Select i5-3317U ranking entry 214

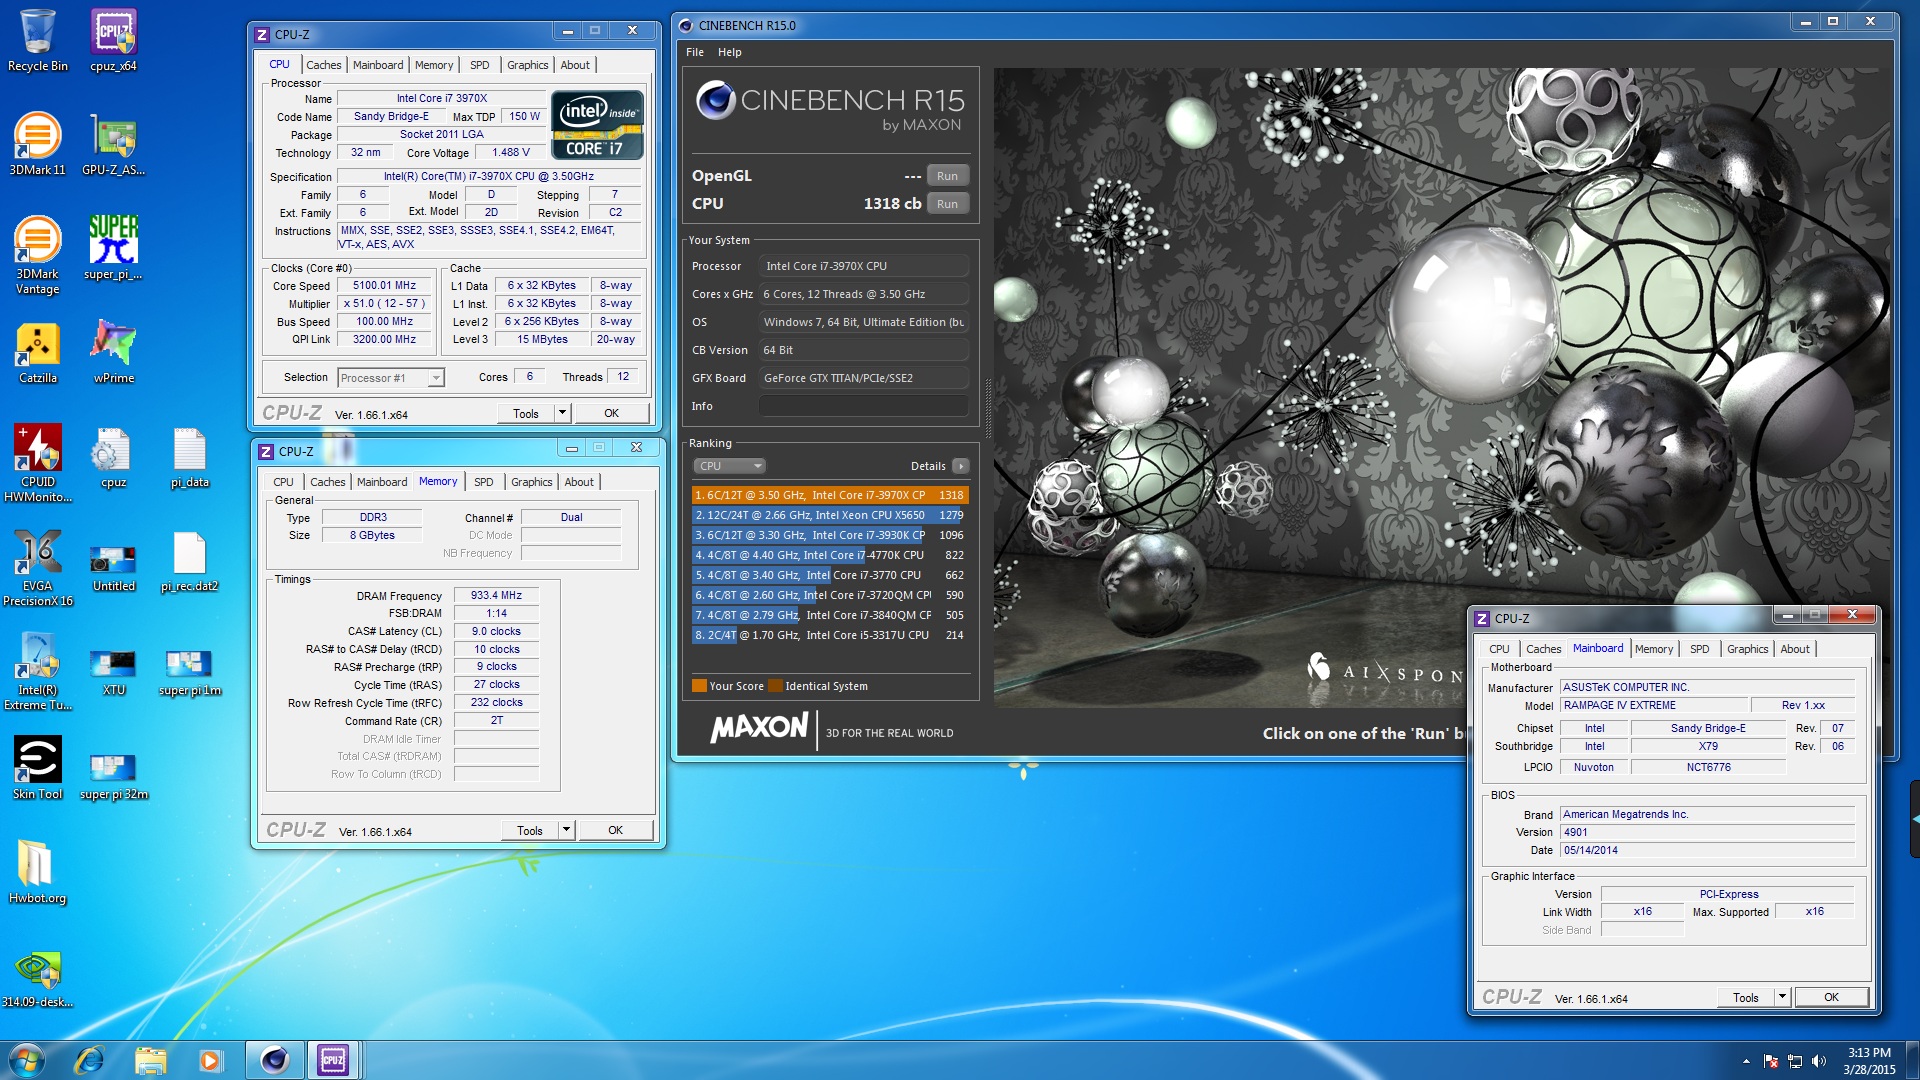(x=829, y=635)
